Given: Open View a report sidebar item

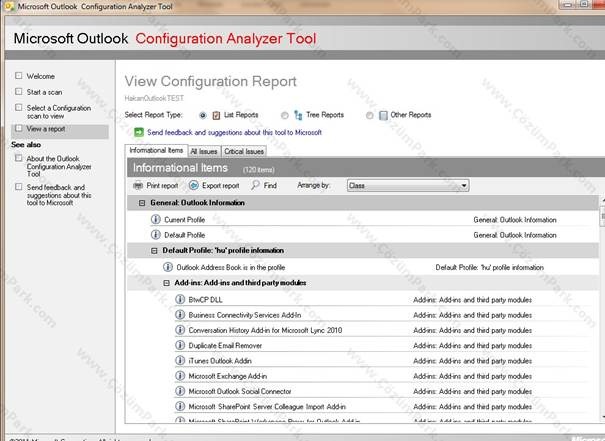Looking at the screenshot, I should pyautogui.click(x=46, y=129).
